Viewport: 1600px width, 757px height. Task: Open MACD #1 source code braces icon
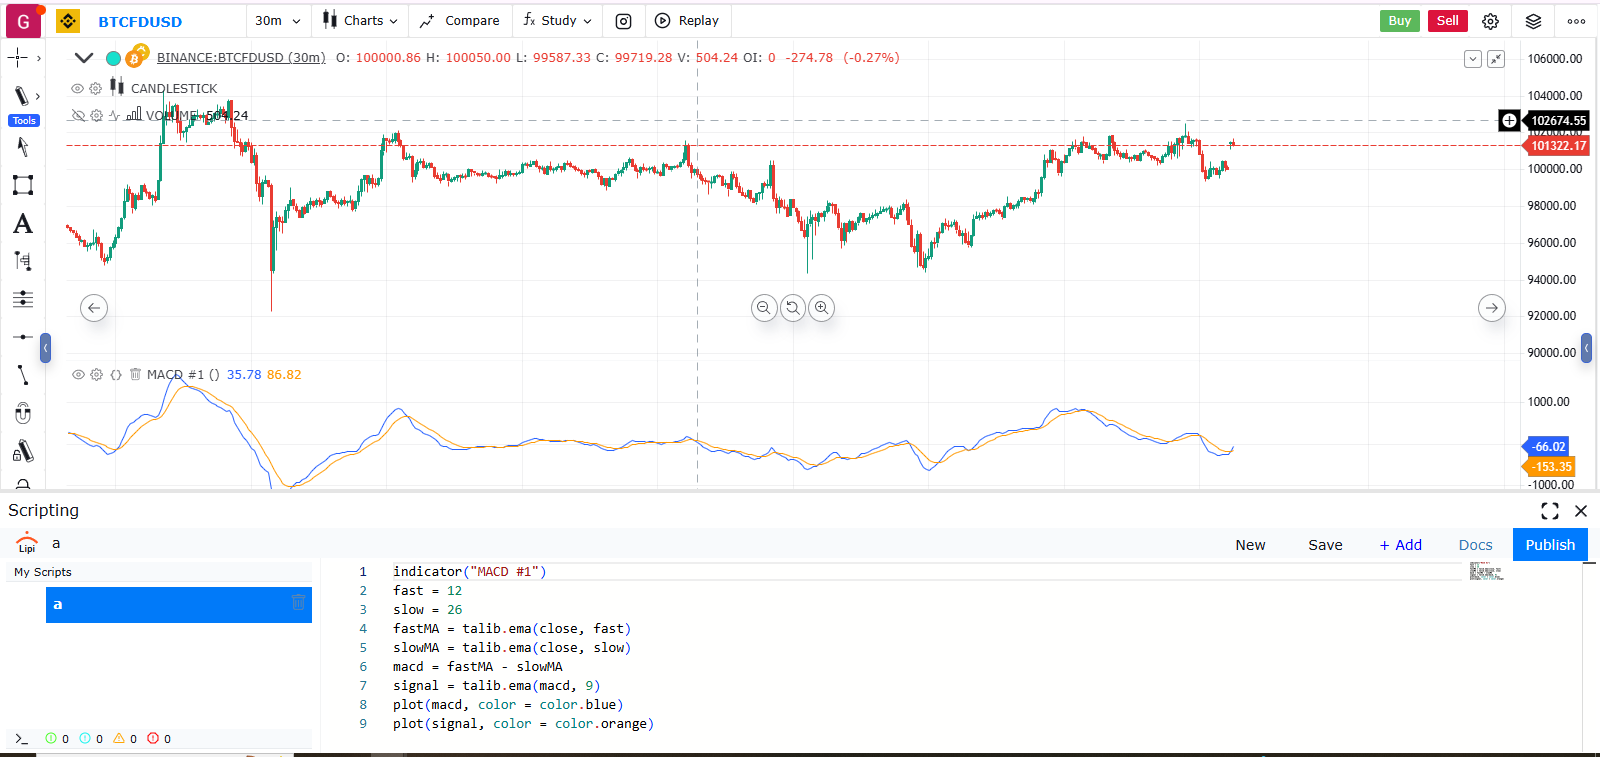[116, 375]
